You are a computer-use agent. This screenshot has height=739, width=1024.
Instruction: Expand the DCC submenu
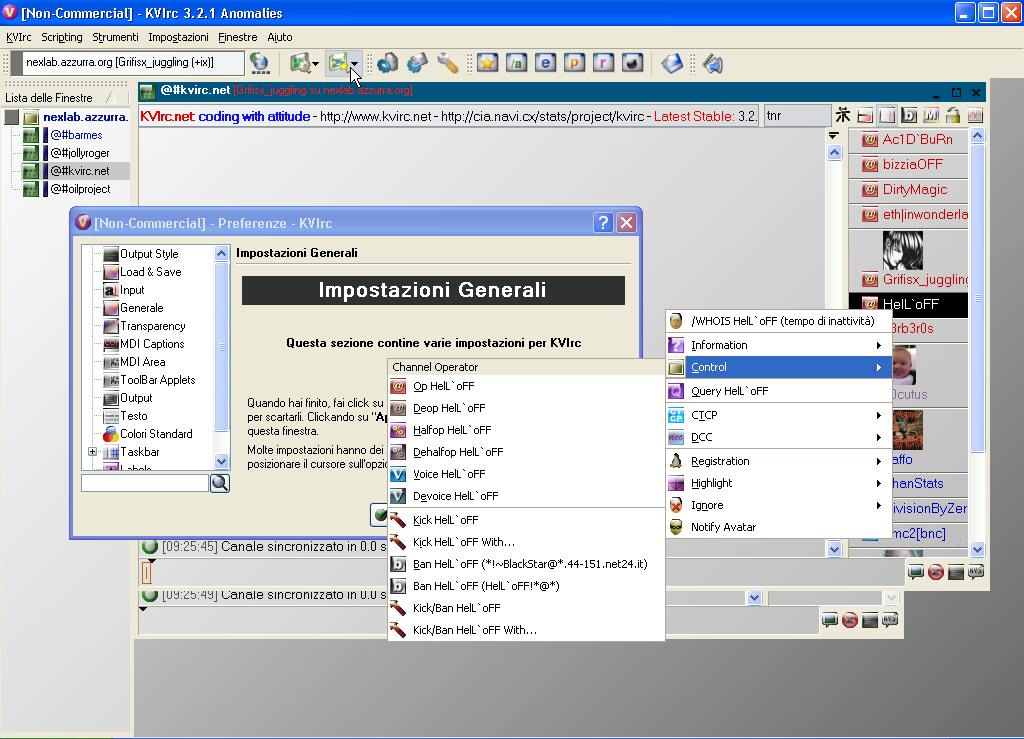(778, 437)
